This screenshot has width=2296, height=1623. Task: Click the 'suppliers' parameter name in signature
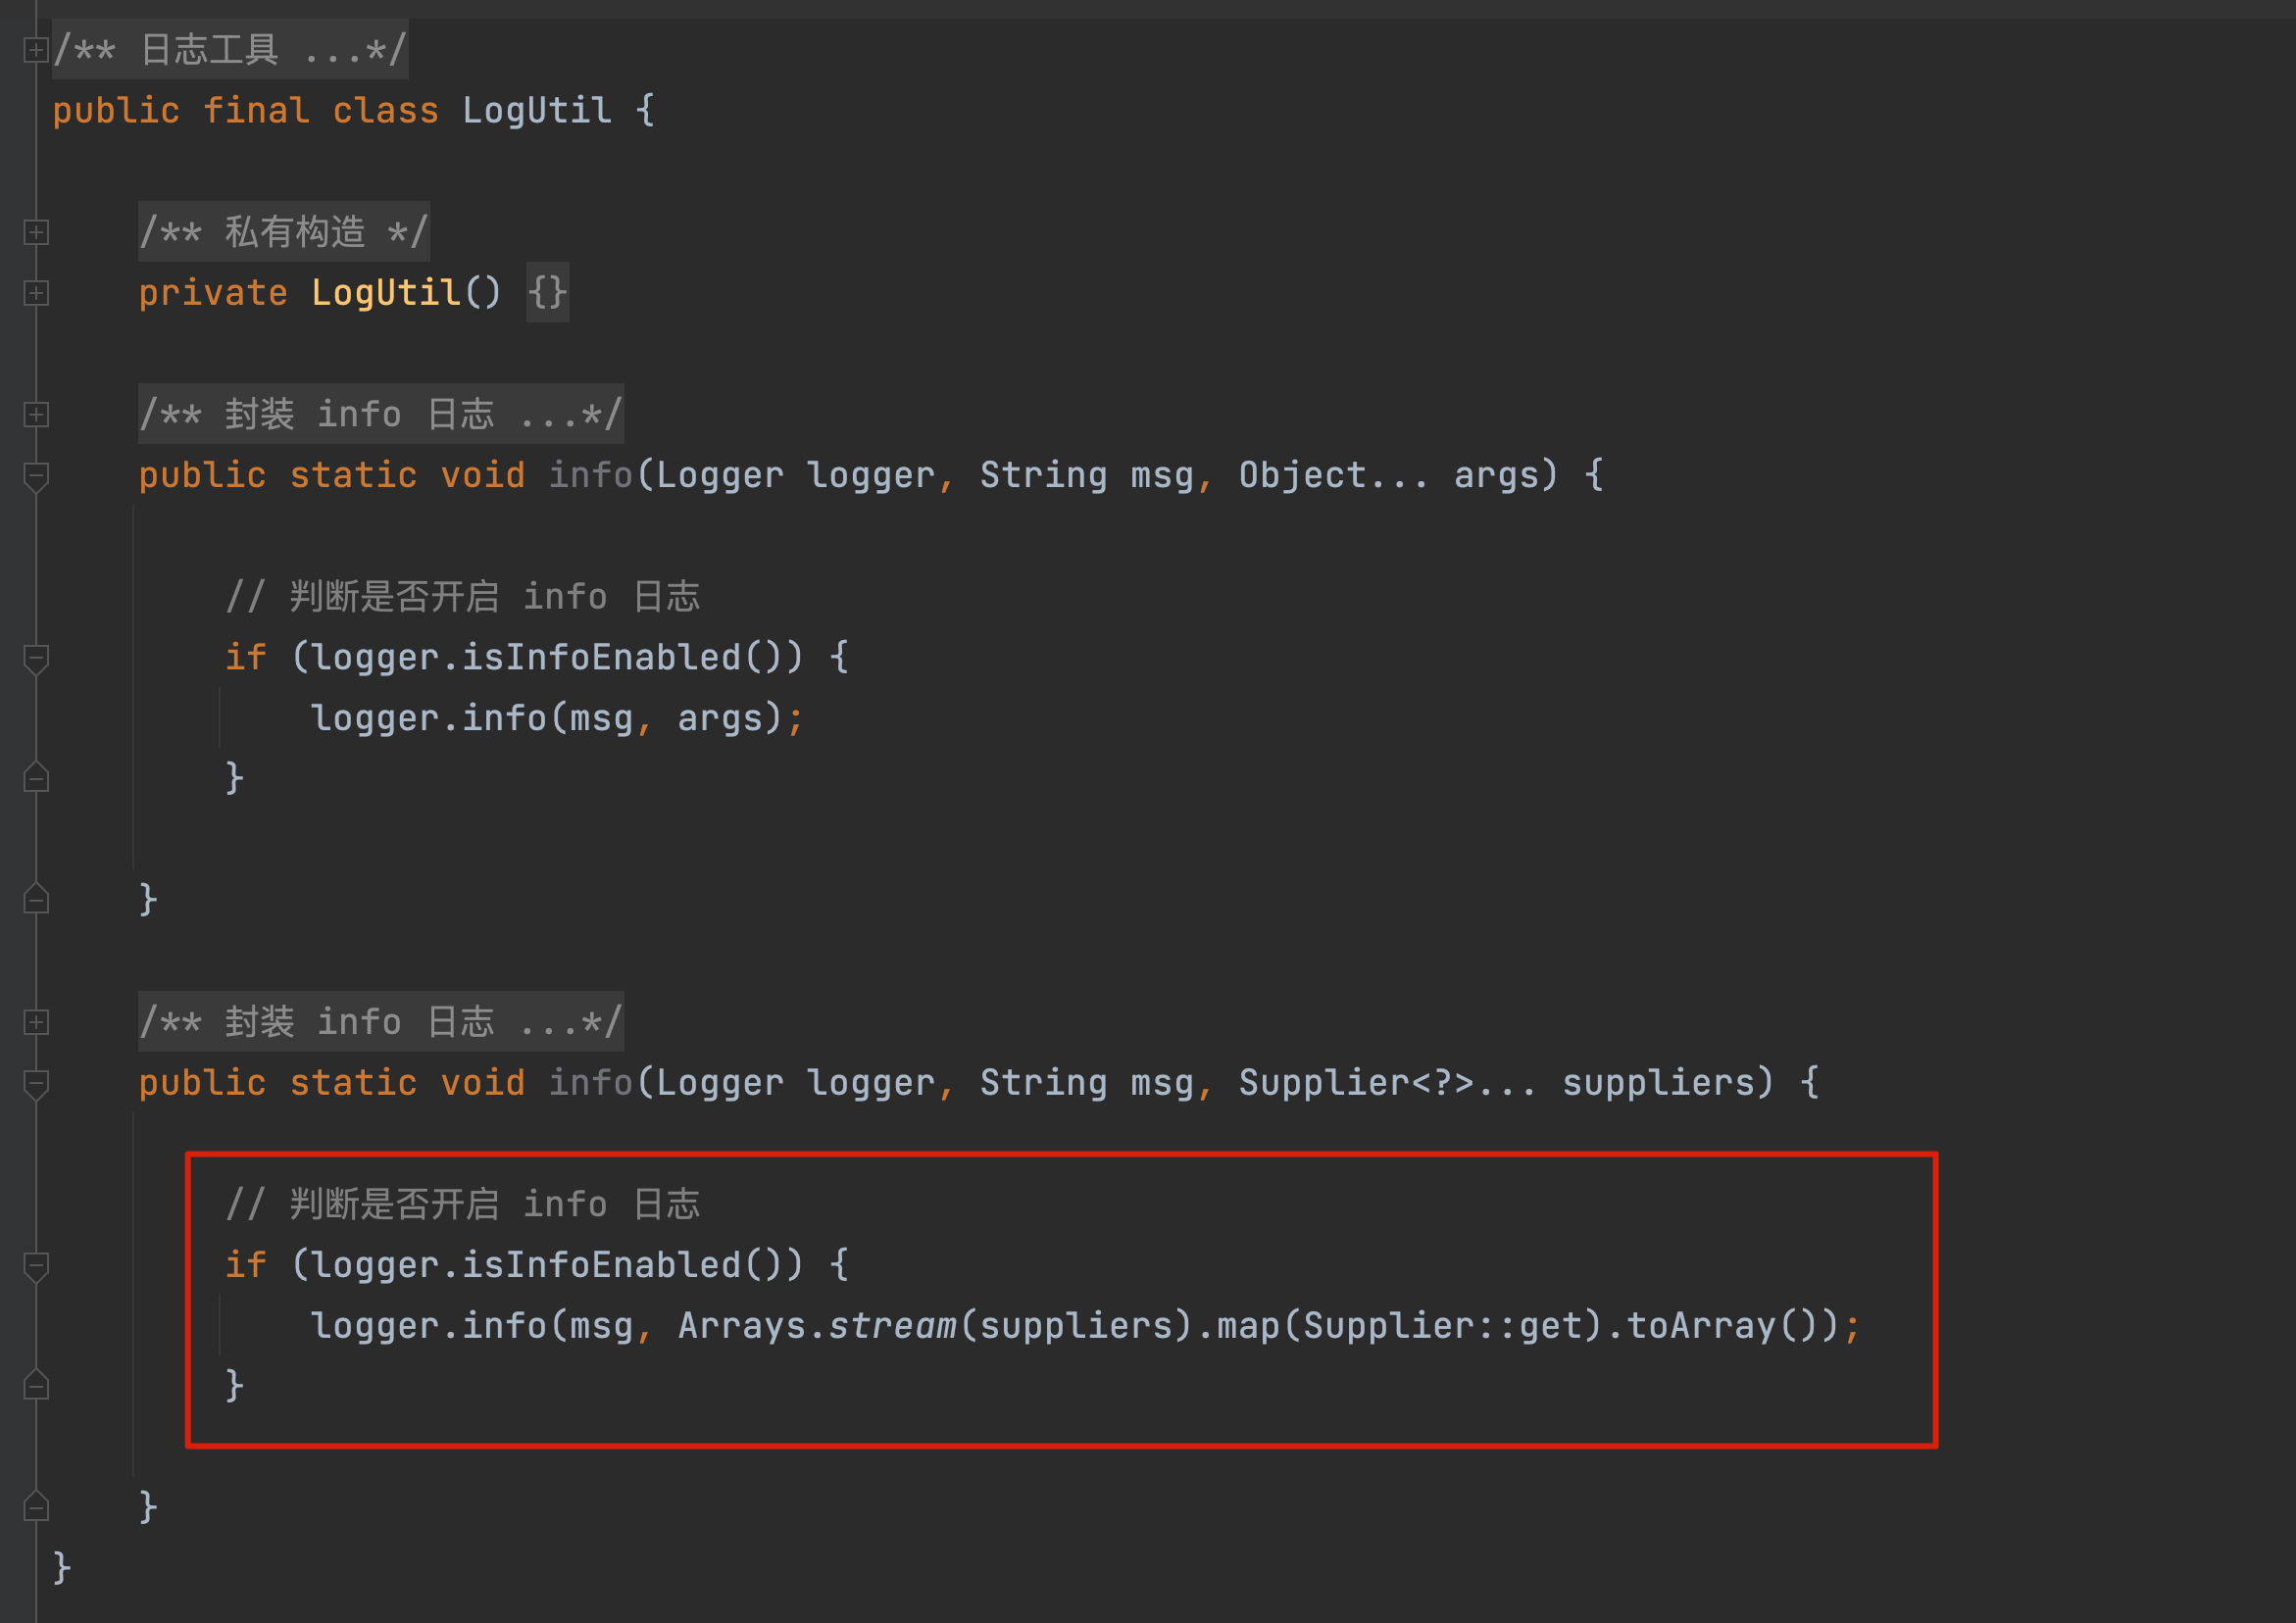[1658, 1083]
